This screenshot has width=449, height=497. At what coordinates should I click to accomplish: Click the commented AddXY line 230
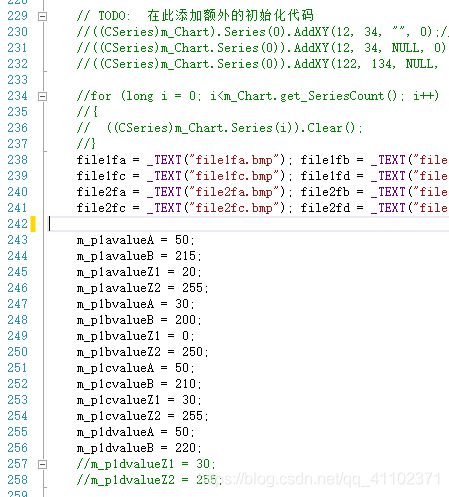[x=263, y=32]
